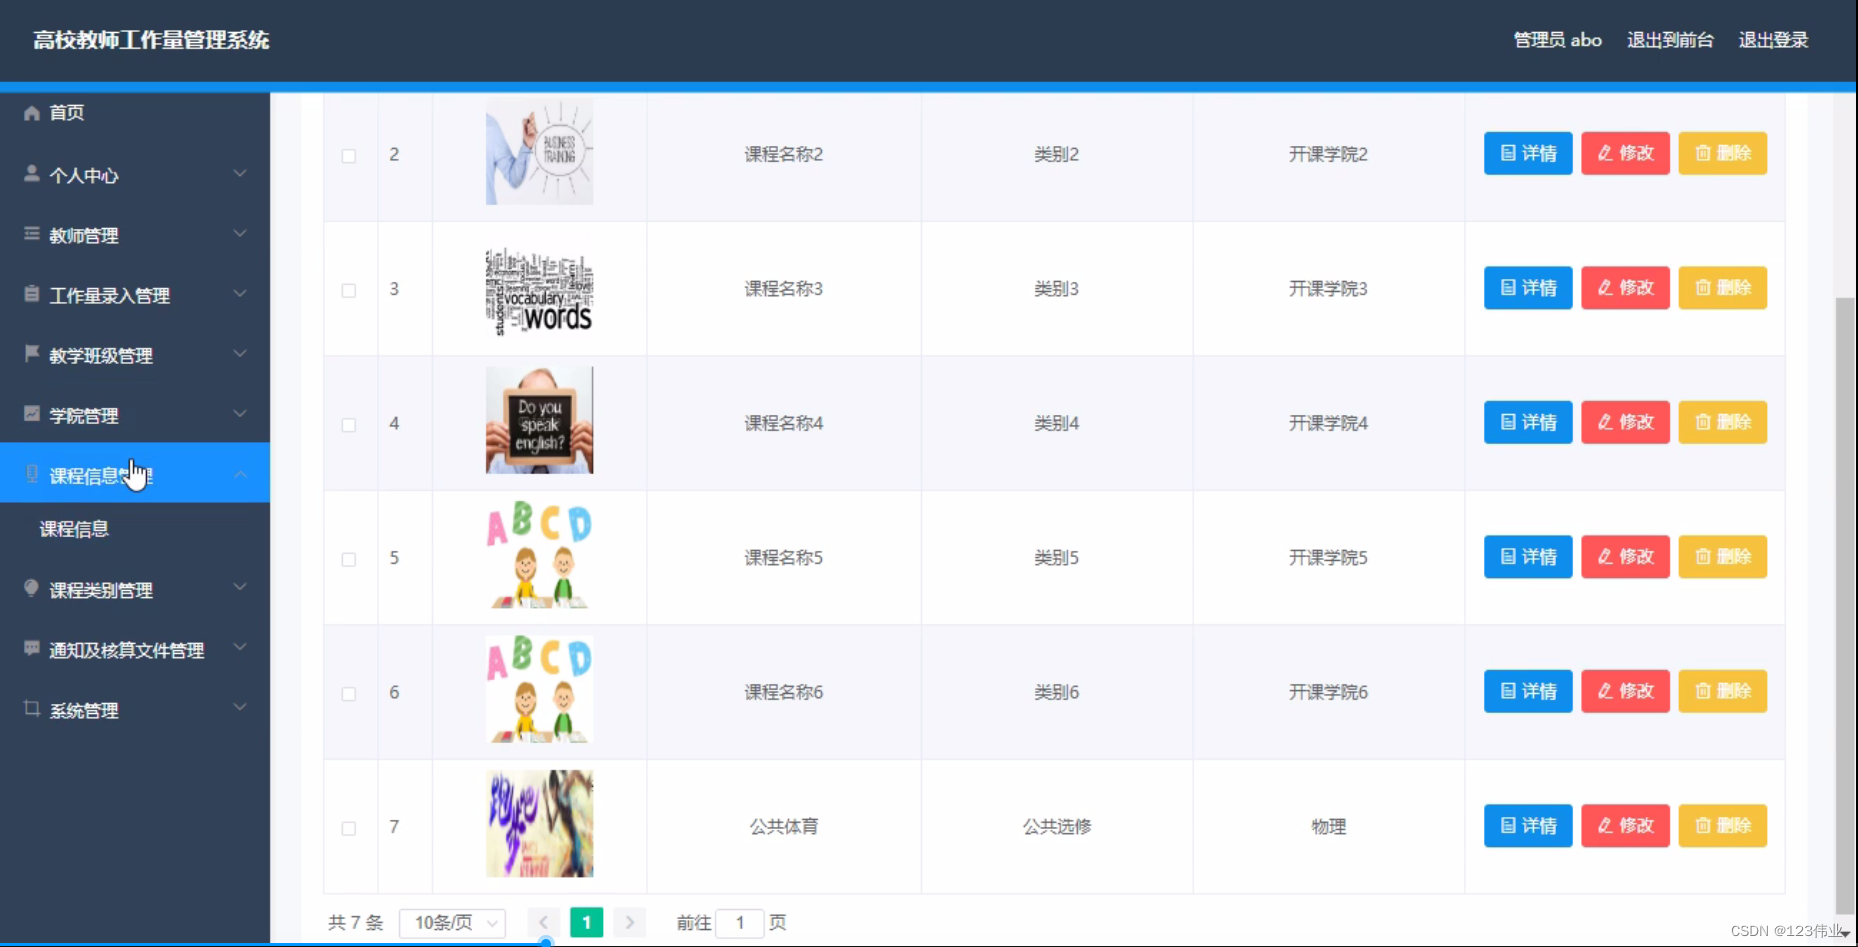The image size is (1858, 947).
Task: Select the checkbox on row 5
Action: 349,560
